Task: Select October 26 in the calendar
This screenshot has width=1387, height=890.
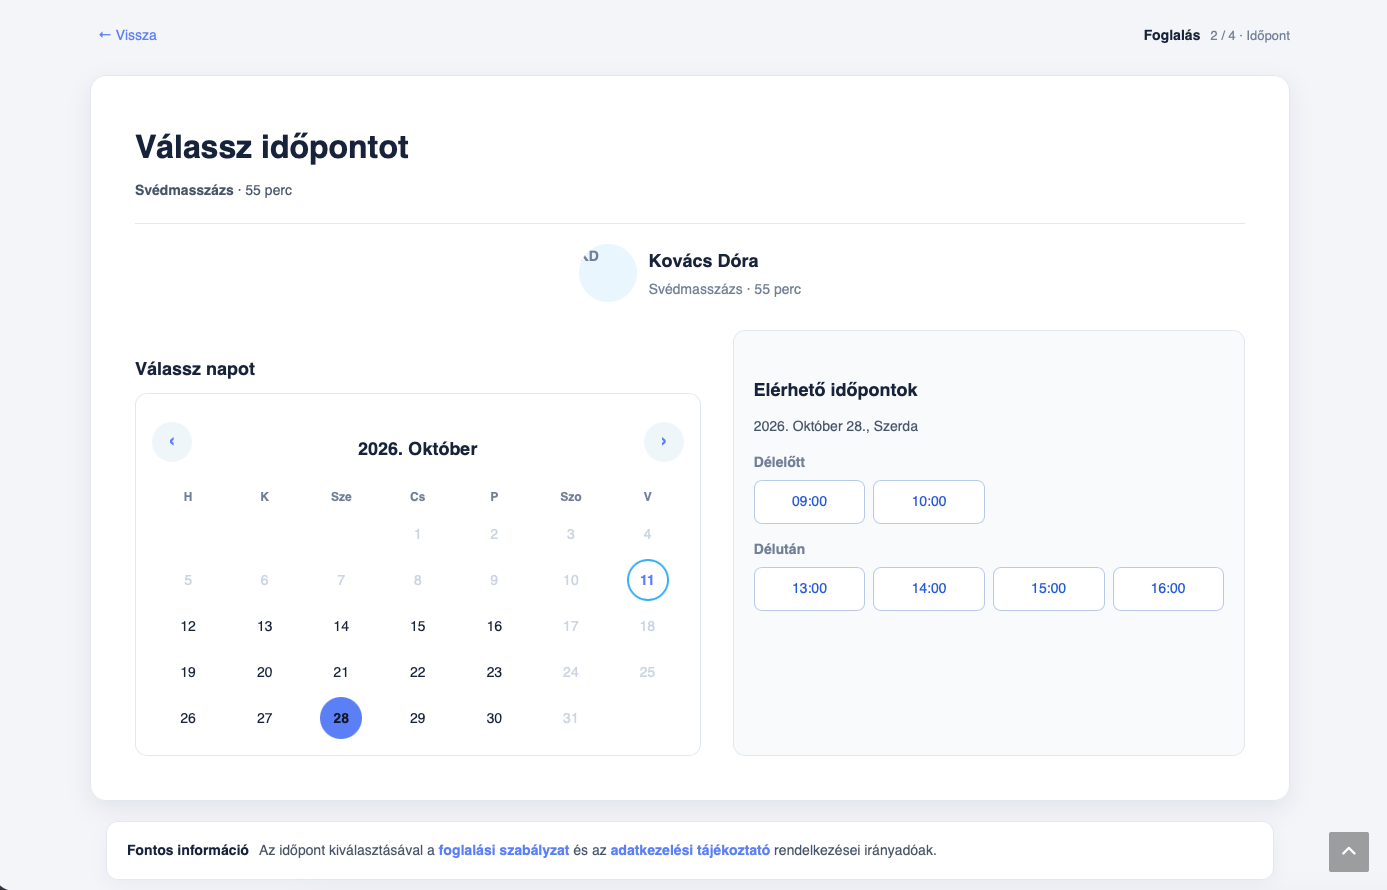Action: pyautogui.click(x=188, y=718)
